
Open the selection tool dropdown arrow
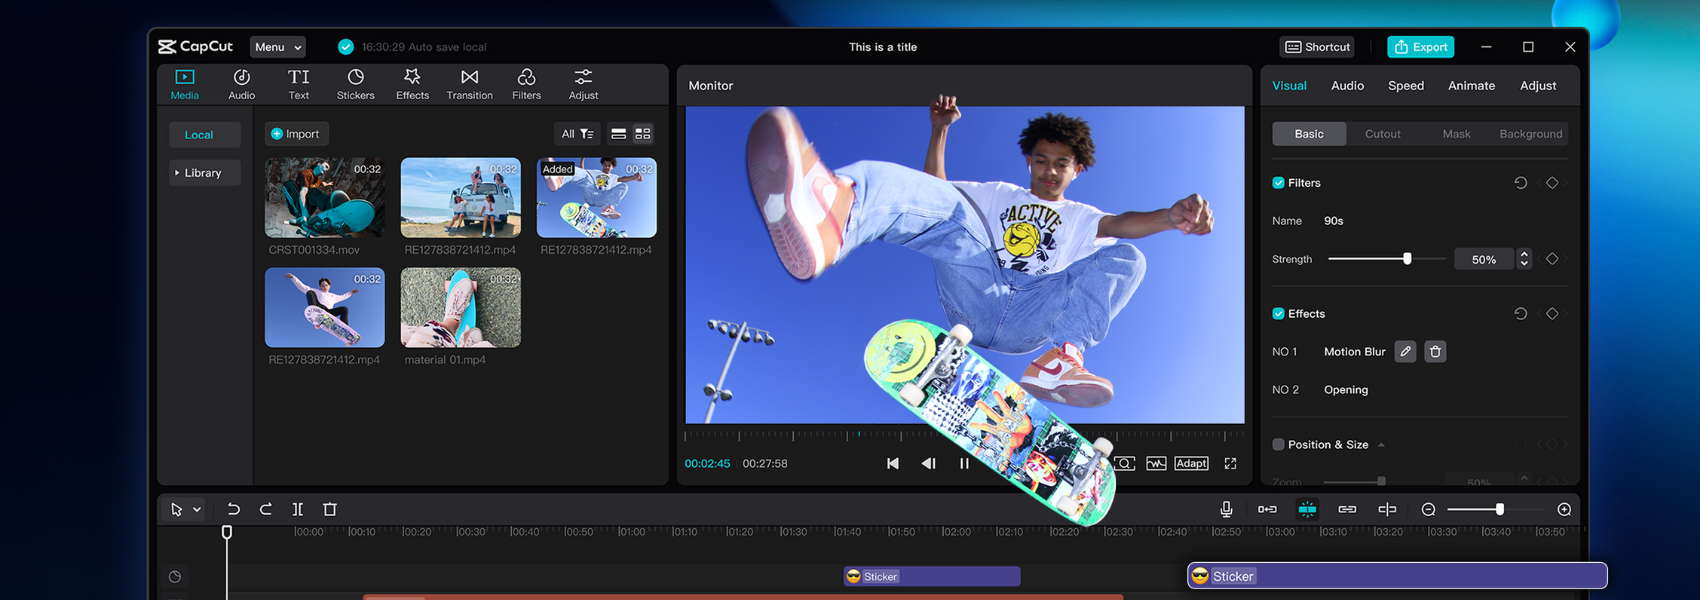(197, 510)
